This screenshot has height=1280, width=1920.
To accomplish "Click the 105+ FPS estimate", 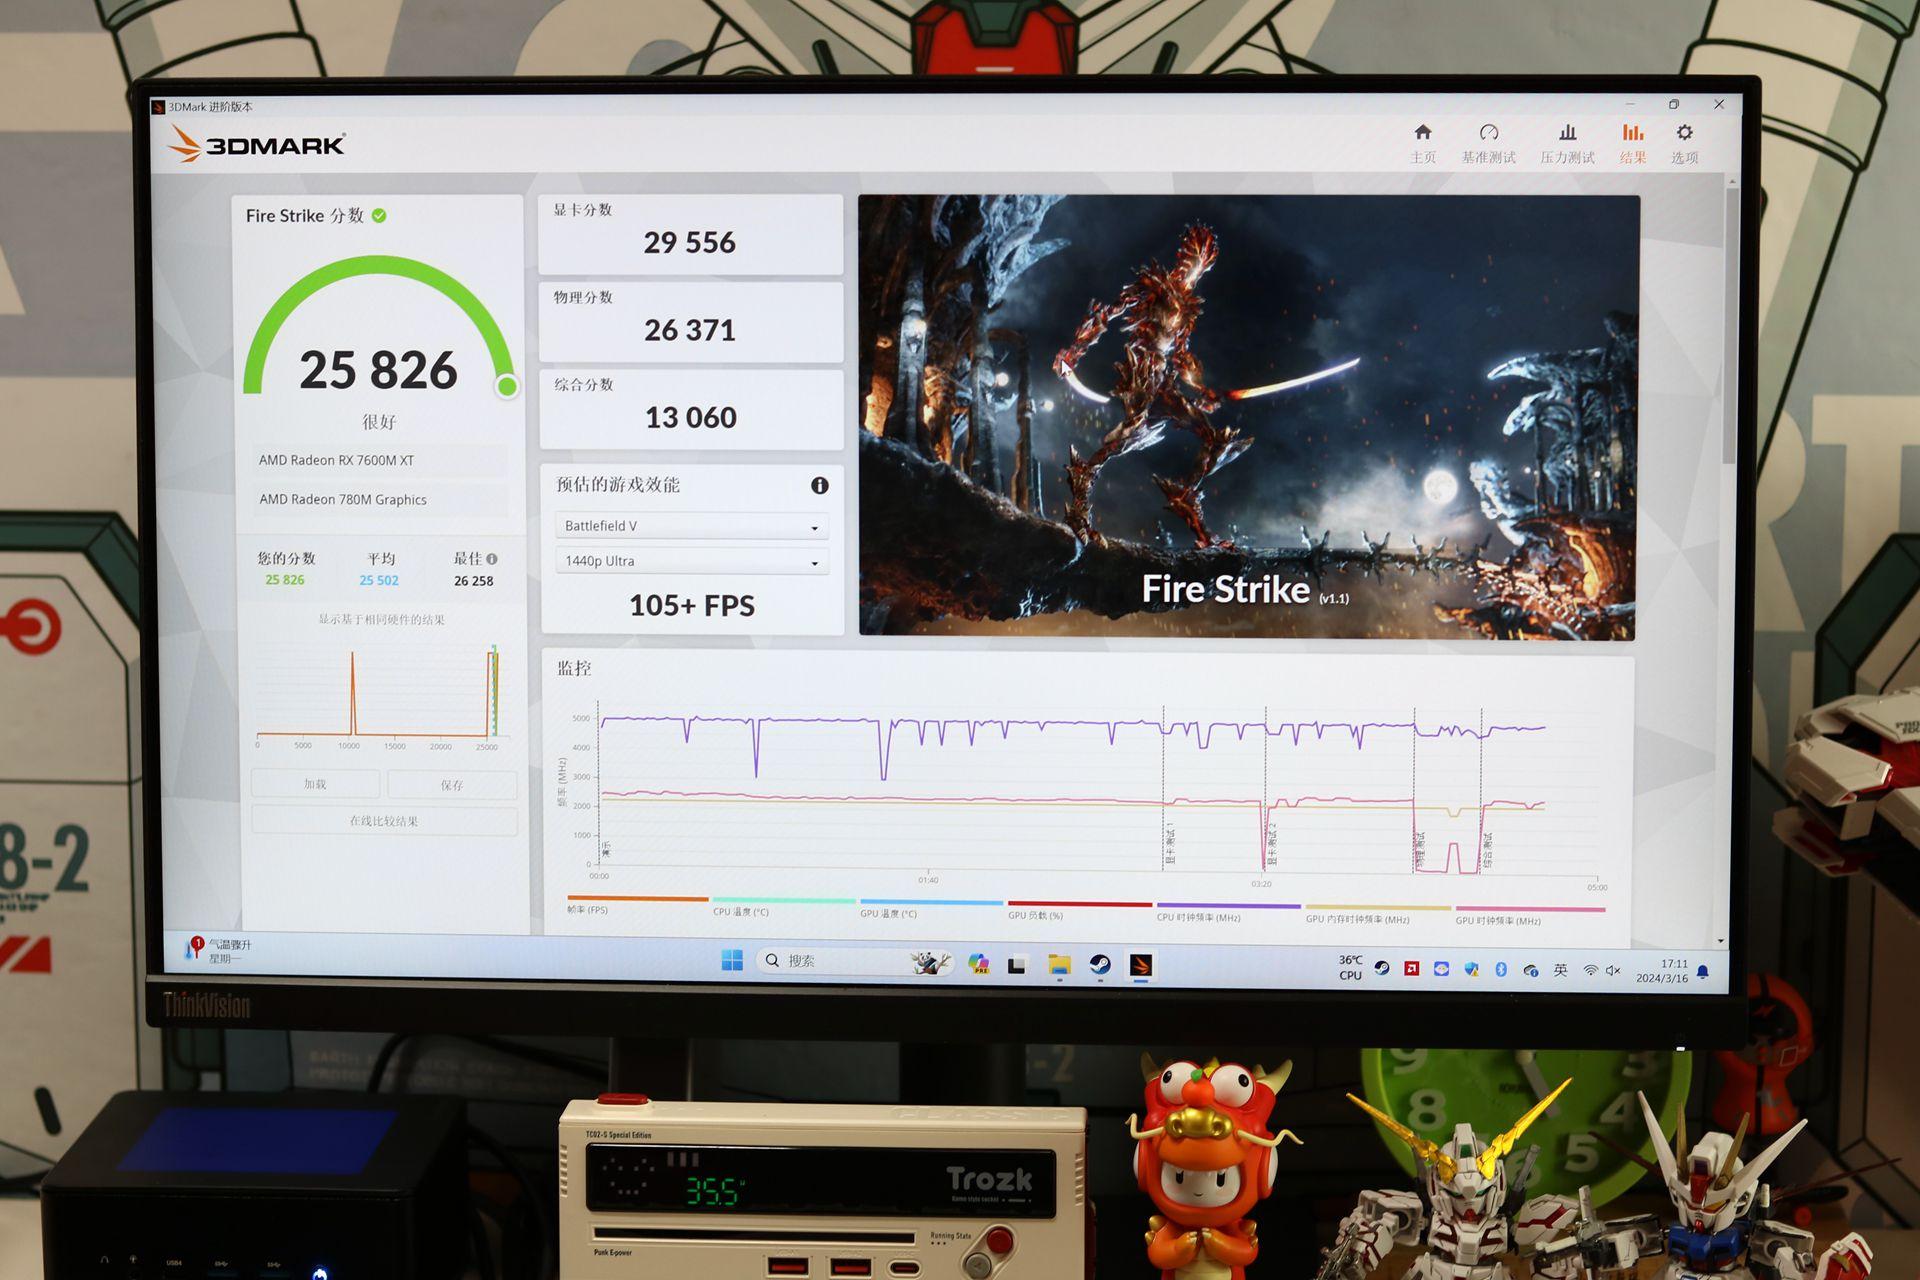I will 692,605.
